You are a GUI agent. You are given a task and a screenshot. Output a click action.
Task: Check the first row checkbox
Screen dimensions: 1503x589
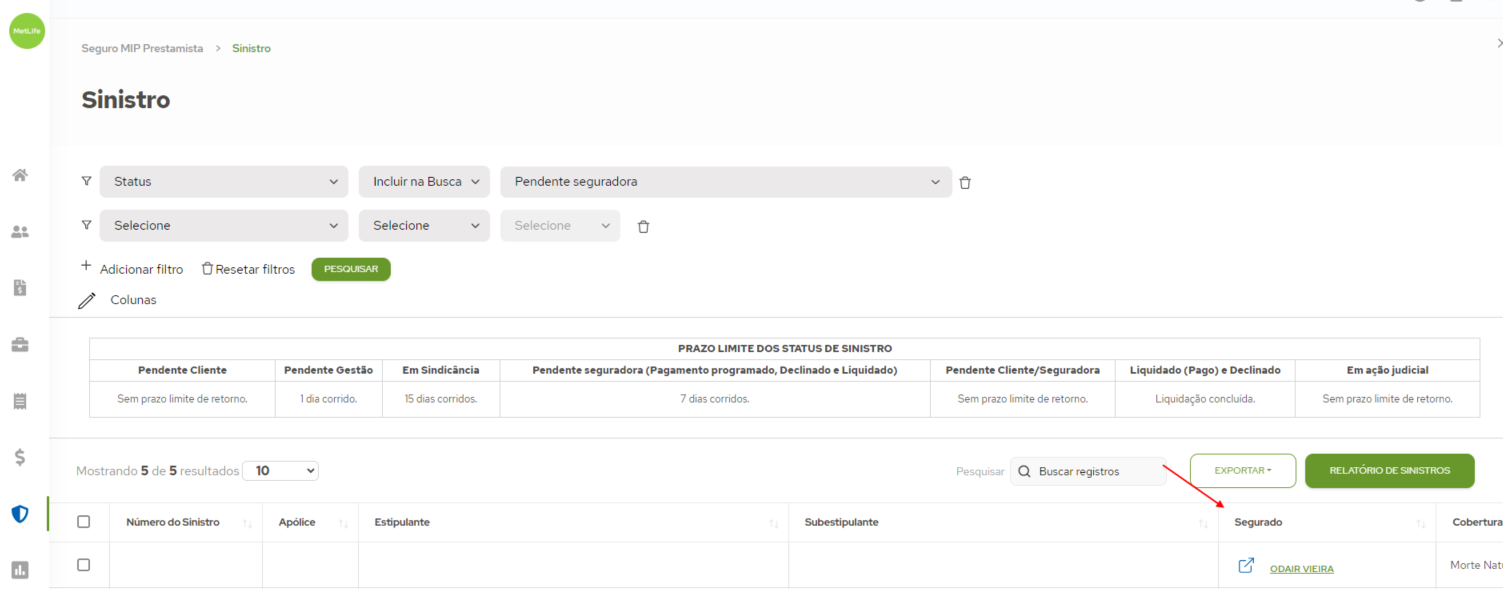pos(84,565)
